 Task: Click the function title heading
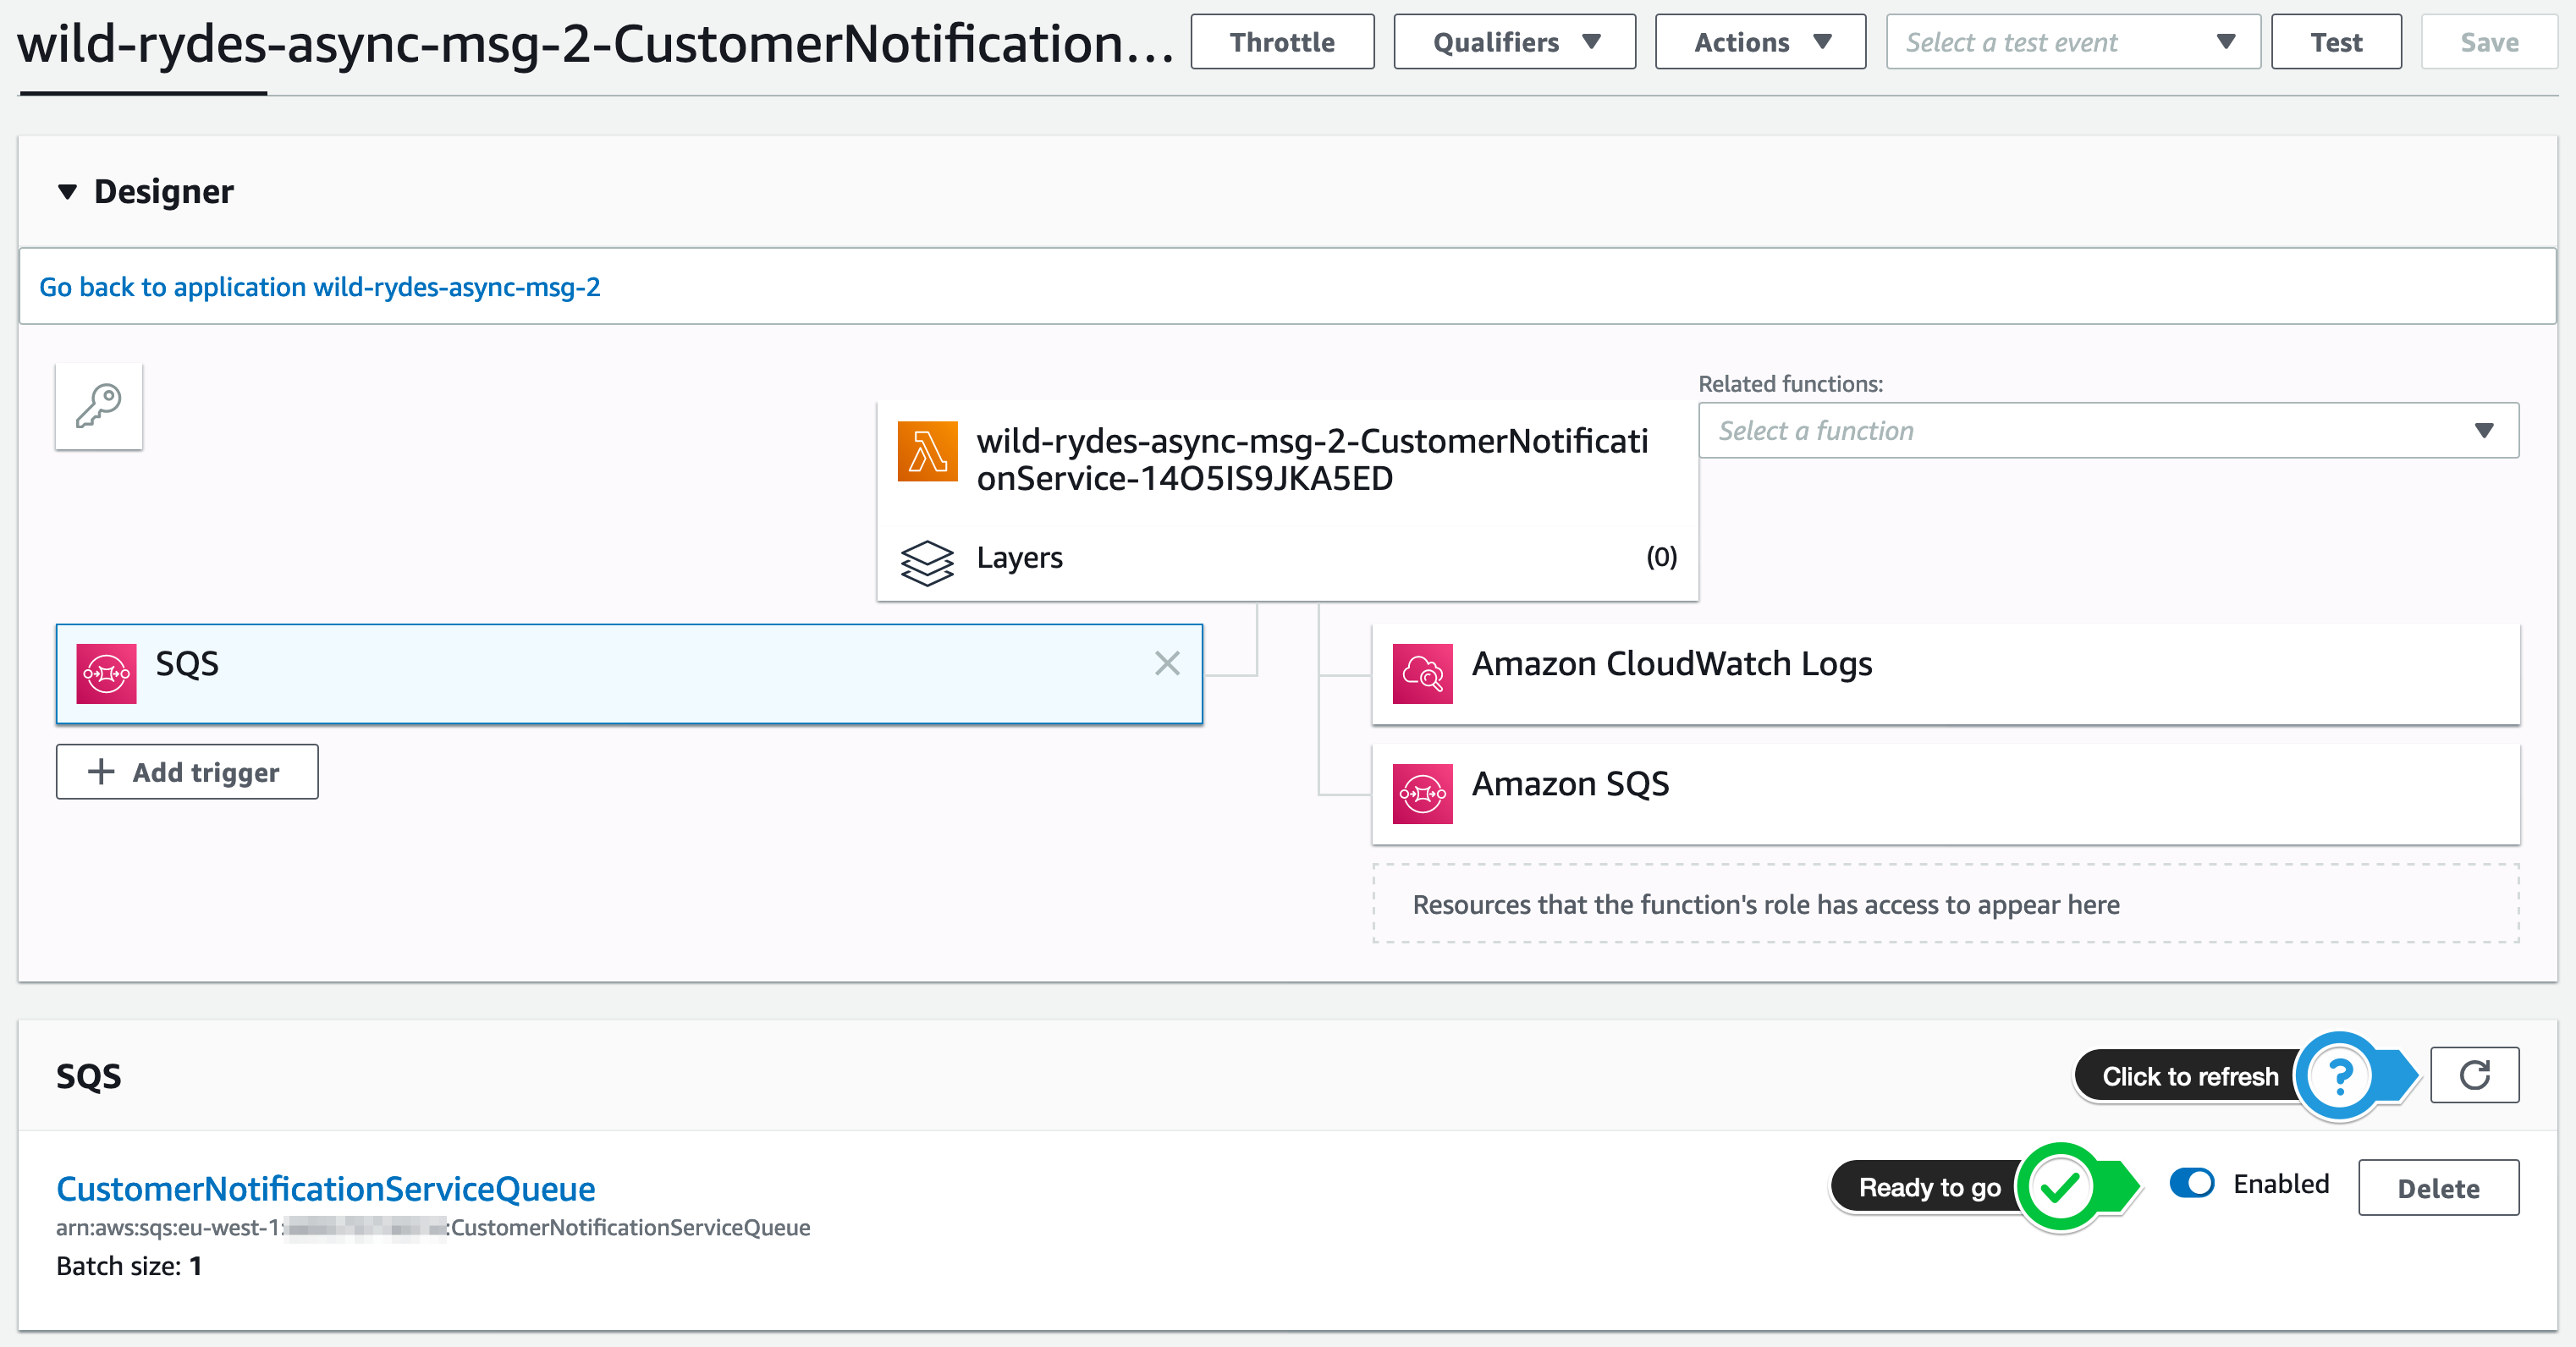[596, 44]
